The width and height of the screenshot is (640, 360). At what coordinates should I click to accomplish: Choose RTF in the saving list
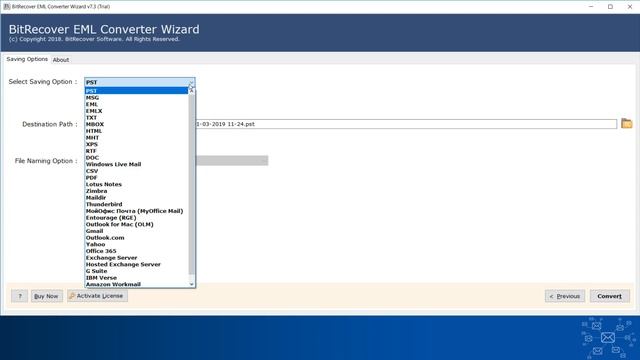[136, 151]
